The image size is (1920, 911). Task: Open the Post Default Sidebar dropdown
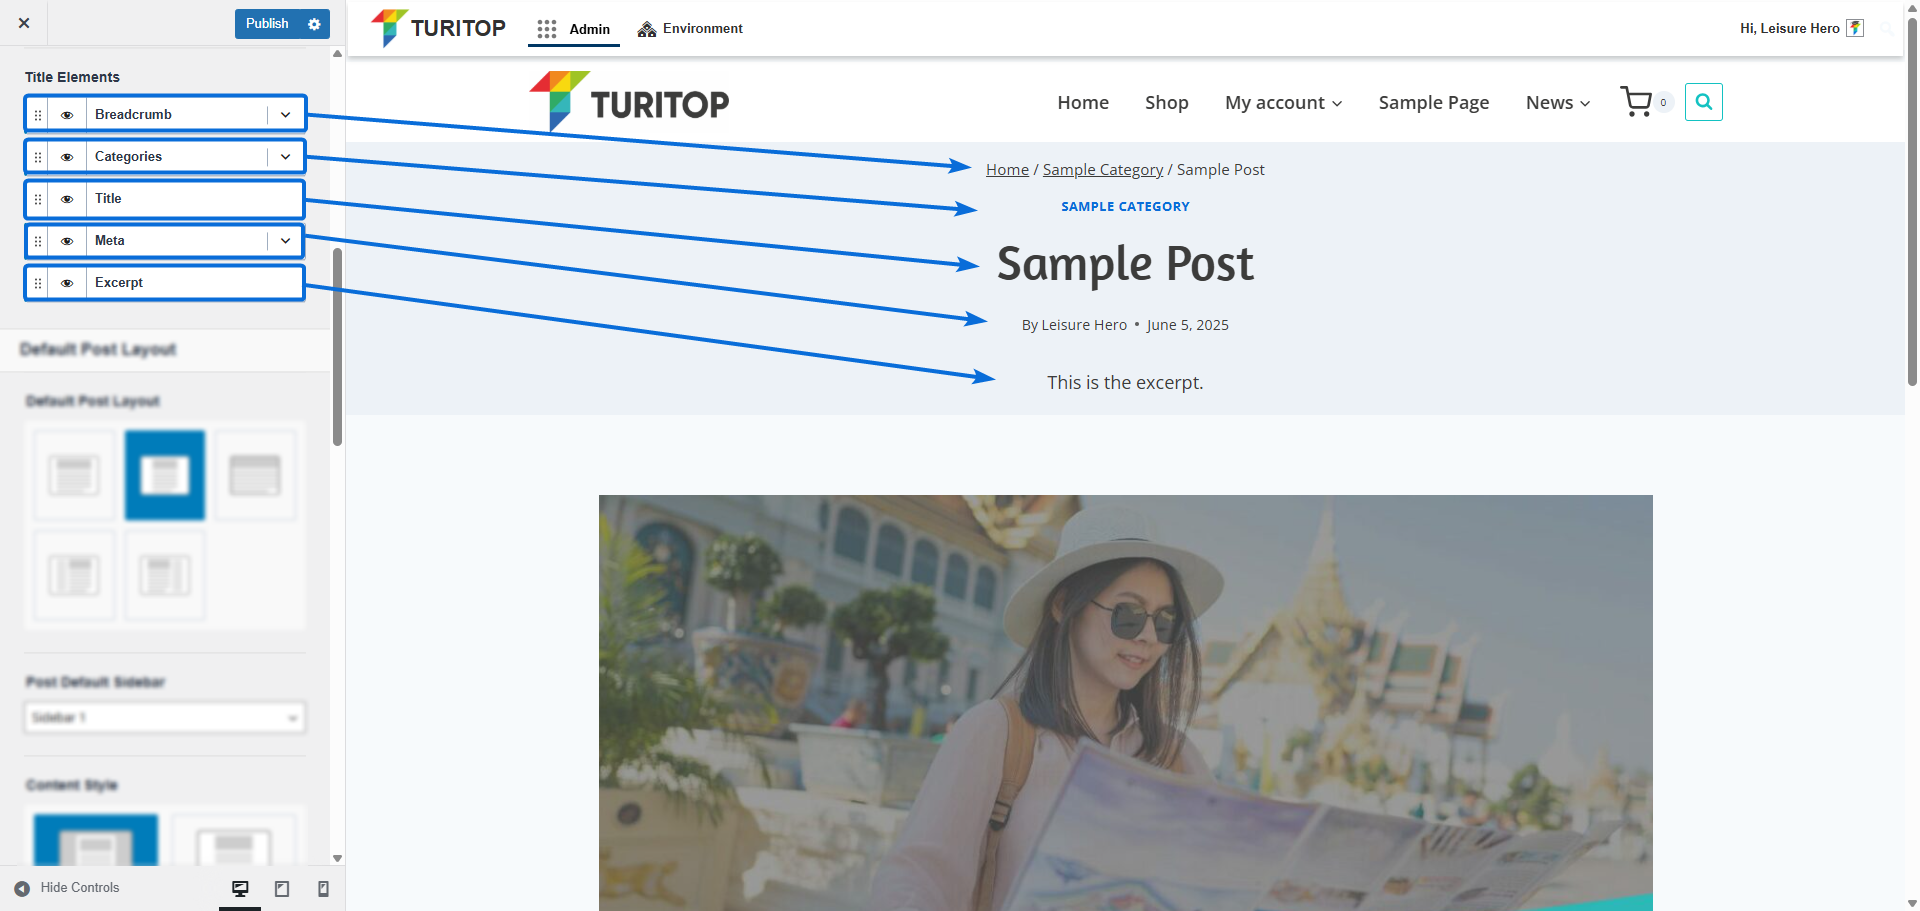point(165,717)
